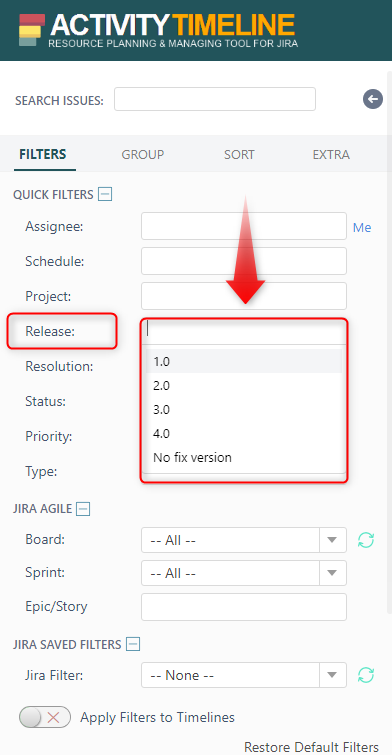Switch to the Group tab
Screen dimensions: 392x755
(x=143, y=155)
